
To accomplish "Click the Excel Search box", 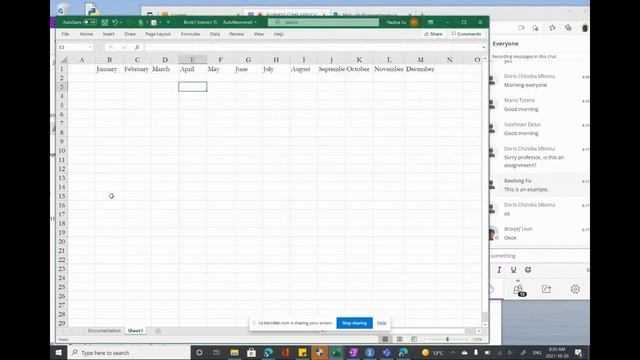I will pos(323,22).
